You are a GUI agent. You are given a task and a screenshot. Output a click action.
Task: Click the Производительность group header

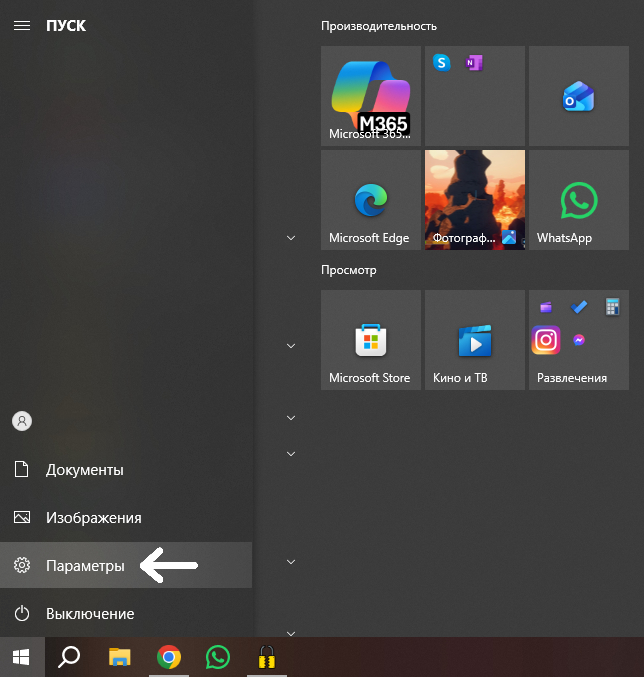tap(379, 26)
